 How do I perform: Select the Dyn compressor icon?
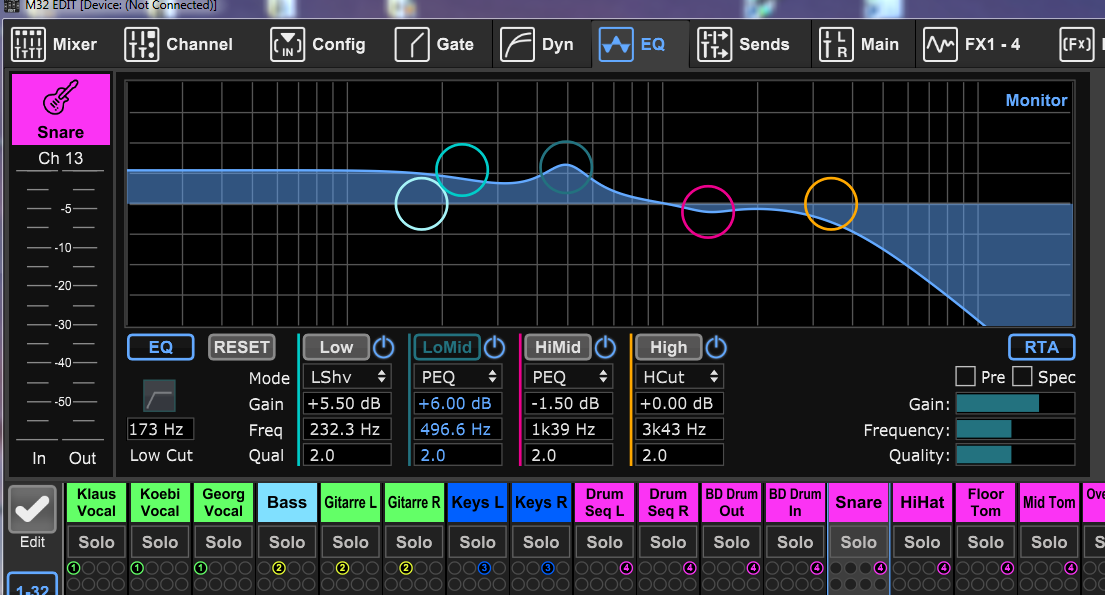click(x=517, y=44)
